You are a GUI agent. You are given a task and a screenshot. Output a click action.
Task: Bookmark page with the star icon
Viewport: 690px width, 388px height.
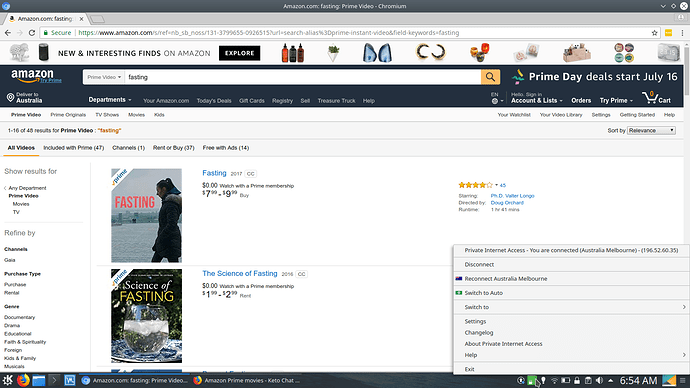(654, 33)
